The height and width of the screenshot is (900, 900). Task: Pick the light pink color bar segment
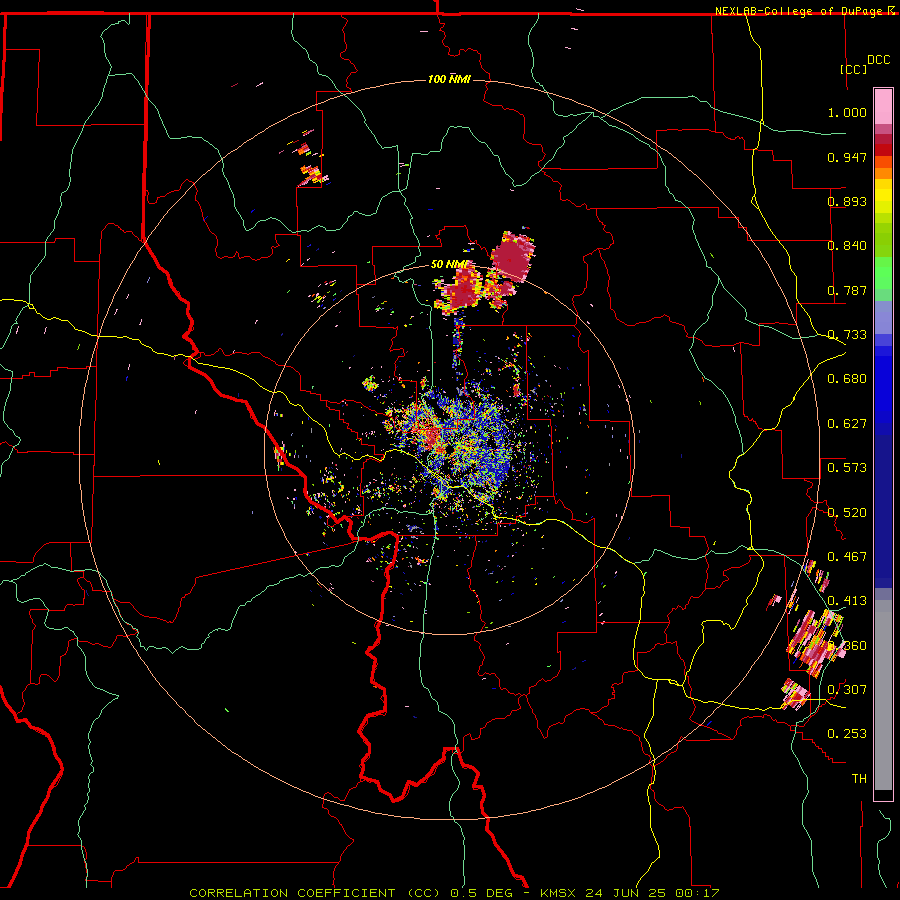[x=883, y=106]
